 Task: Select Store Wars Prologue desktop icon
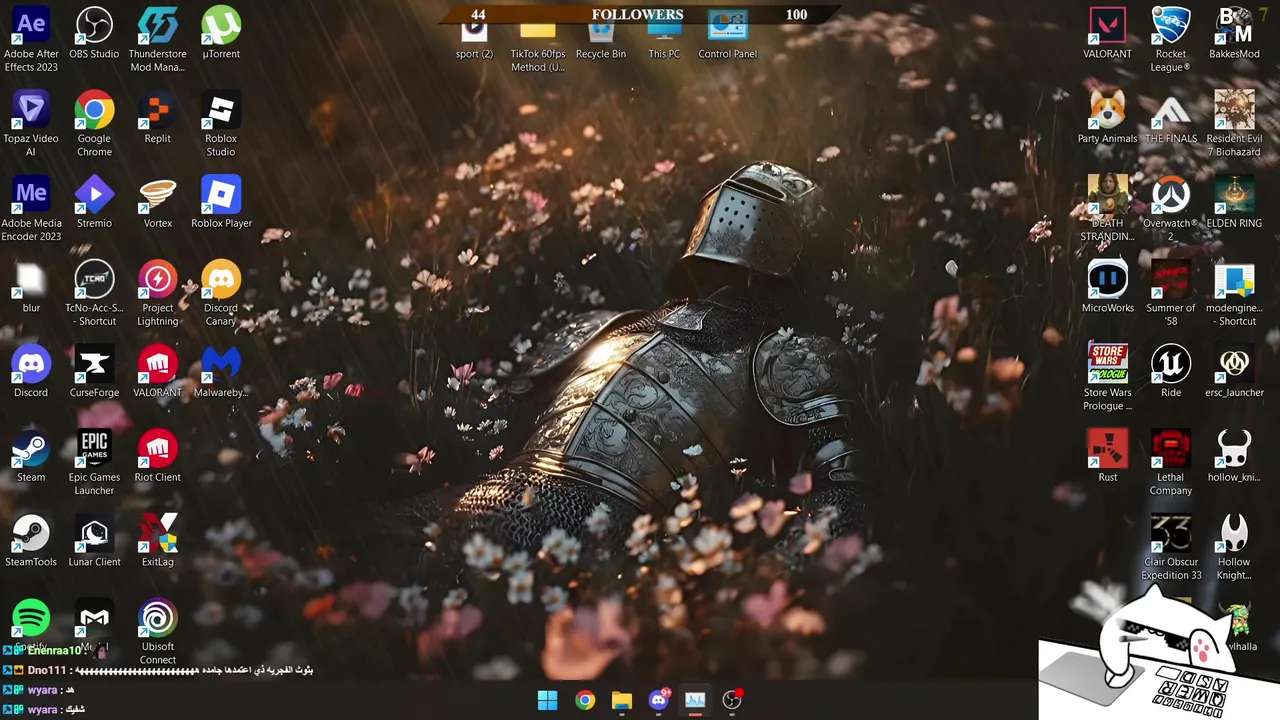click(x=1107, y=378)
